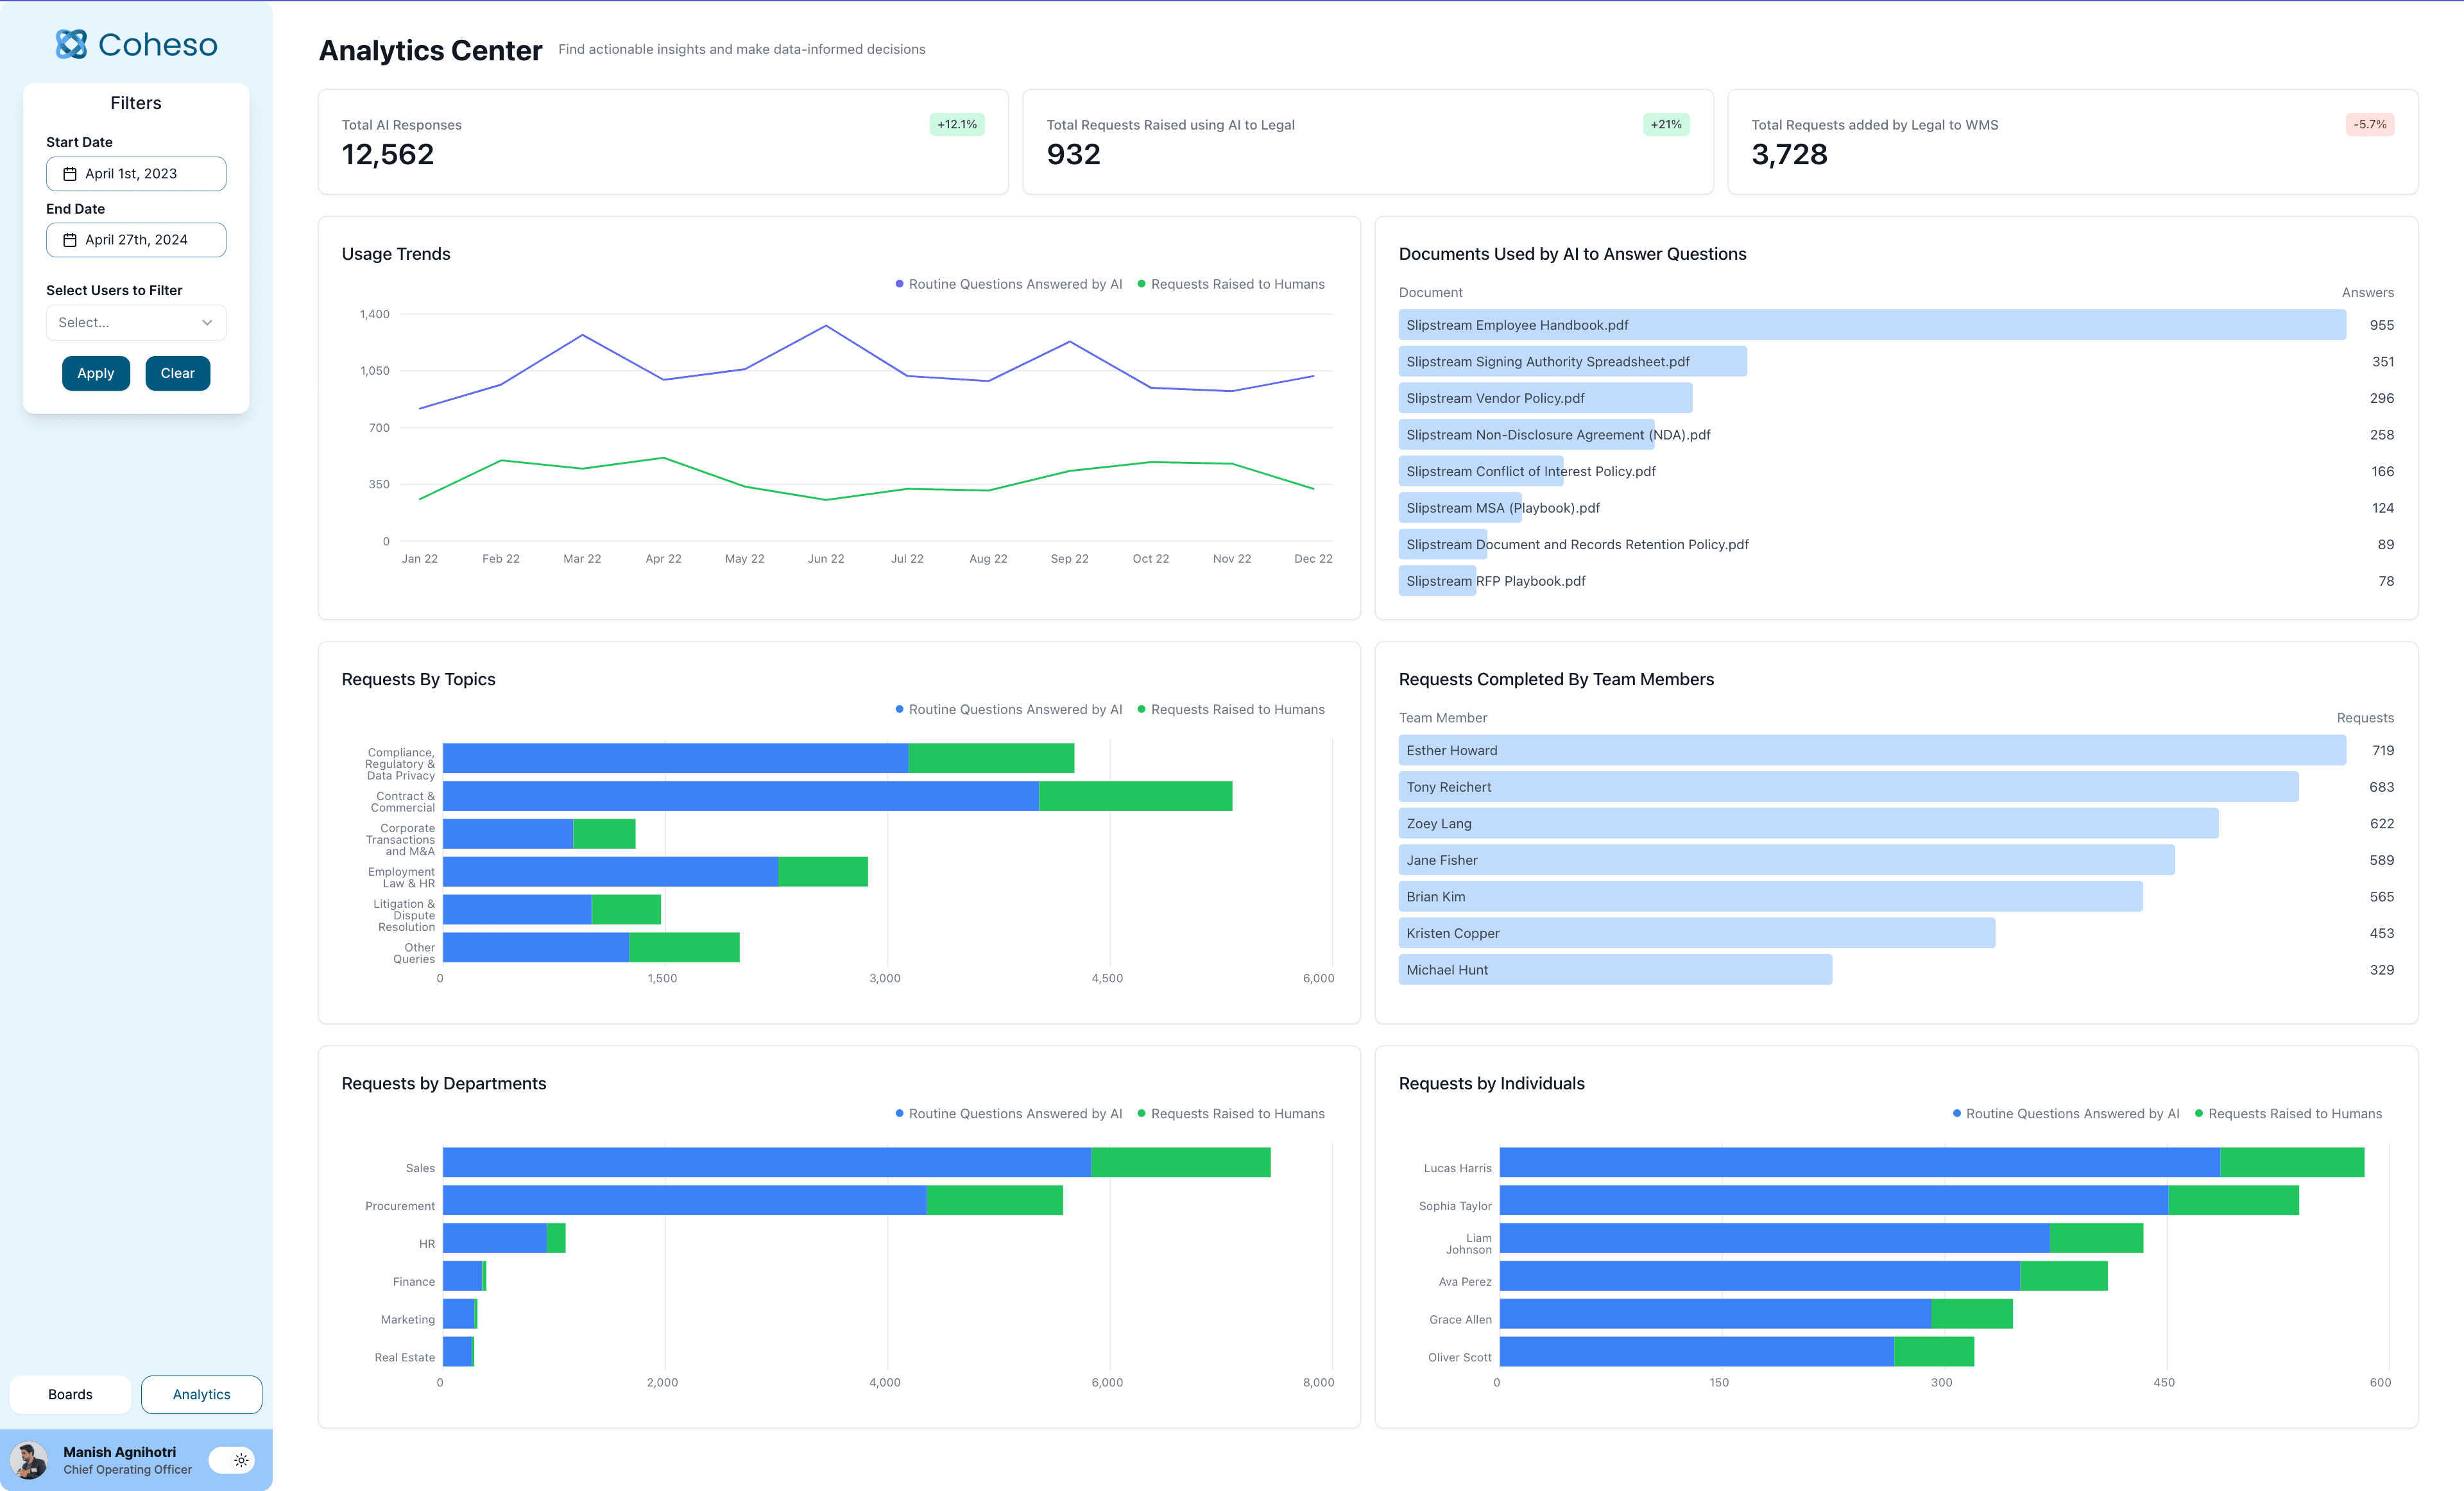Toggle Routine Questions legend dot in Usage Trends
The width and height of the screenshot is (2464, 1491).
tap(899, 284)
